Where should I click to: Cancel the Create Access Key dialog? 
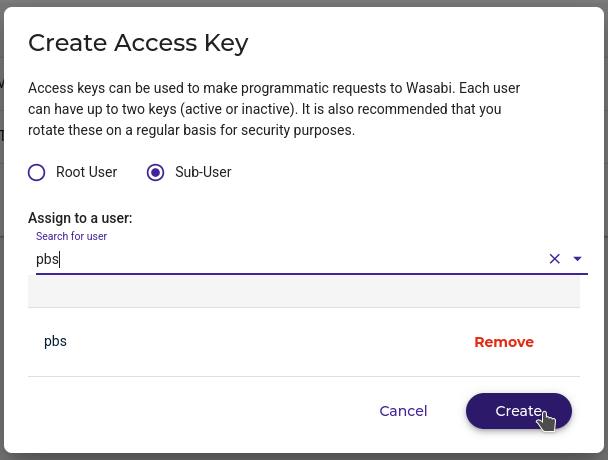pyautogui.click(x=403, y=411)
